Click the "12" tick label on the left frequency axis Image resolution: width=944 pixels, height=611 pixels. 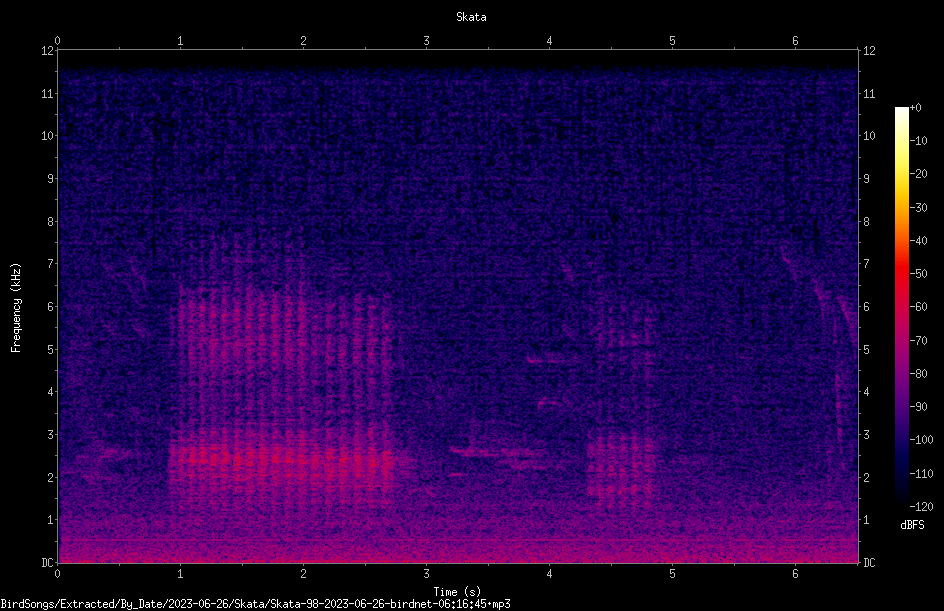[x=47, y=51]
